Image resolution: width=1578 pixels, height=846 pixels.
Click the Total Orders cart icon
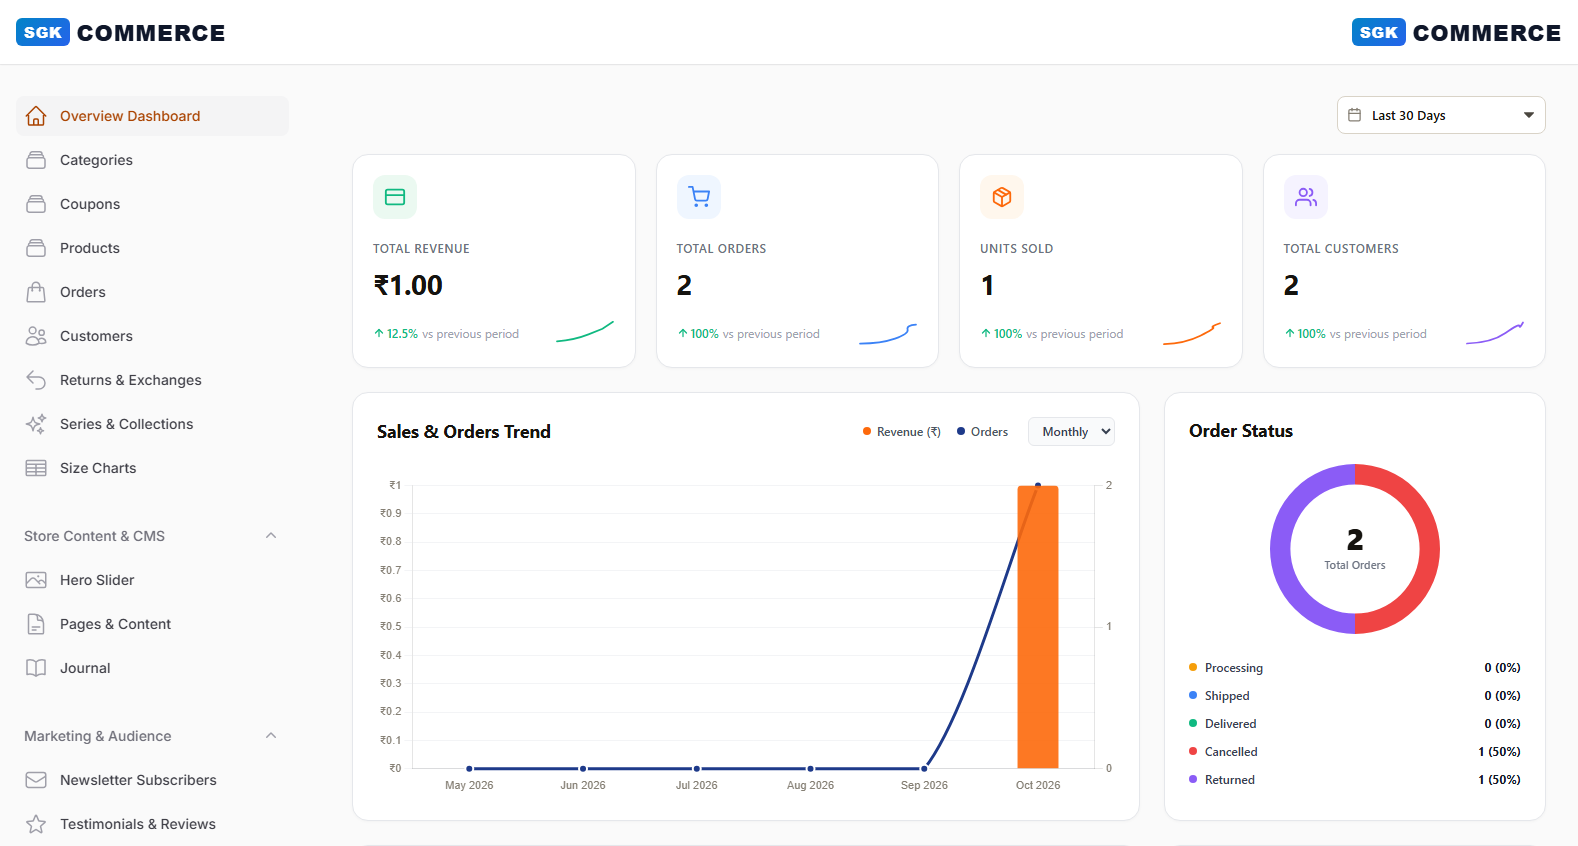coord(699,197)
